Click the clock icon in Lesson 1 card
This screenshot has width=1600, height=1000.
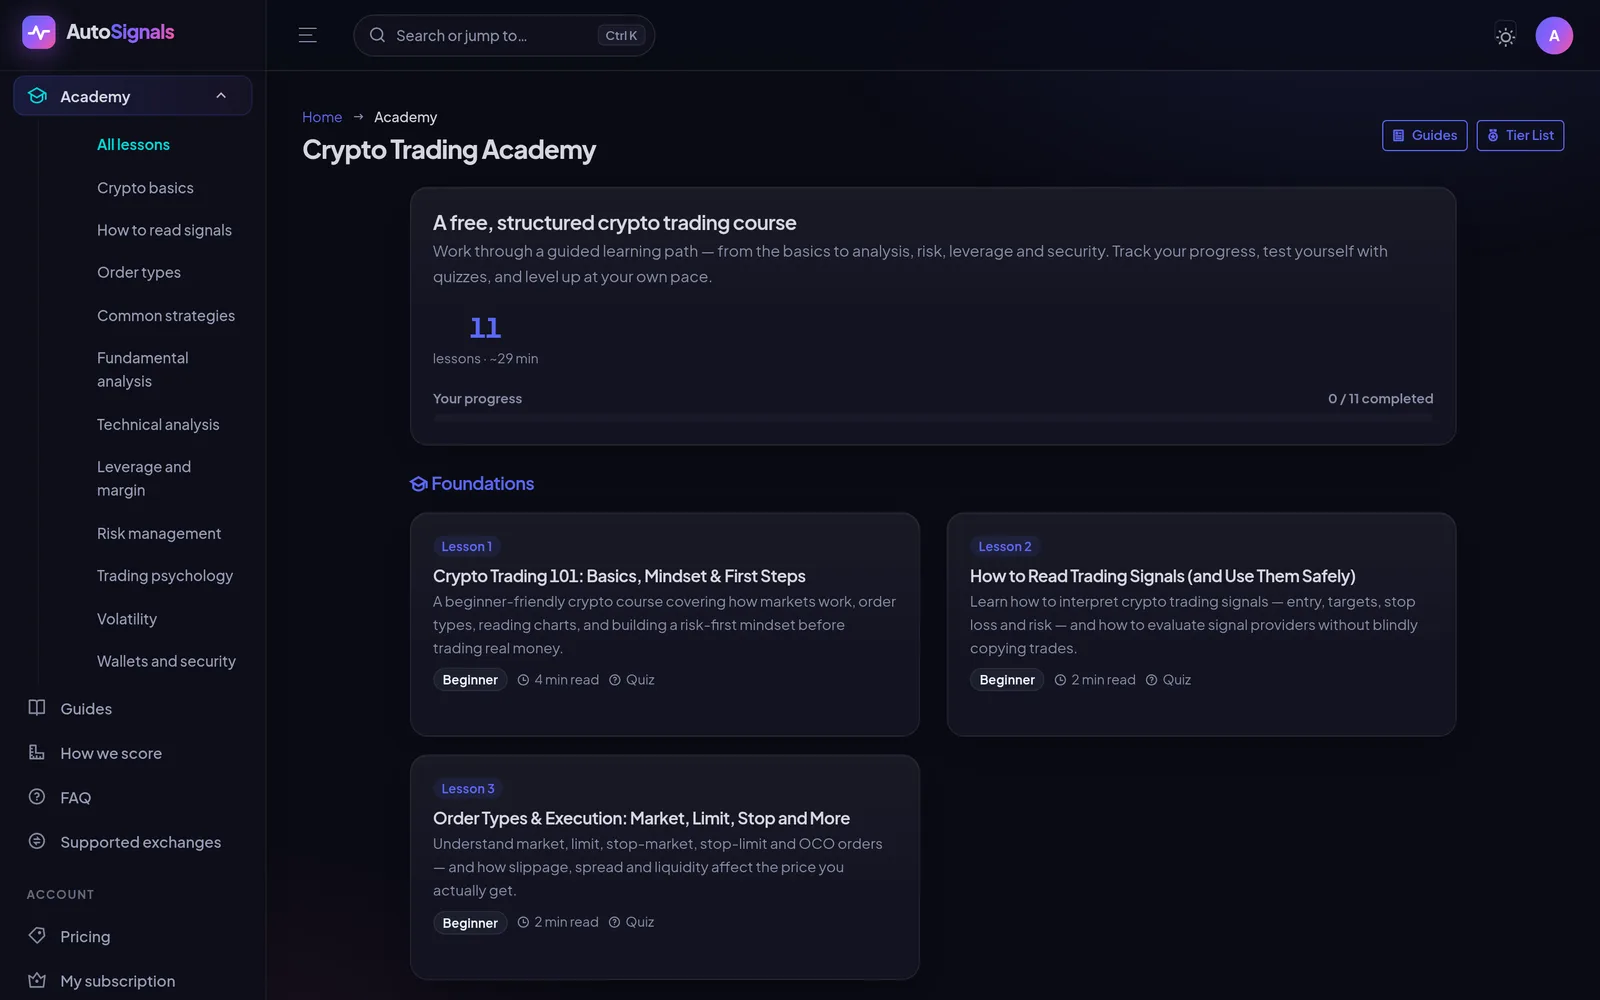523,680
